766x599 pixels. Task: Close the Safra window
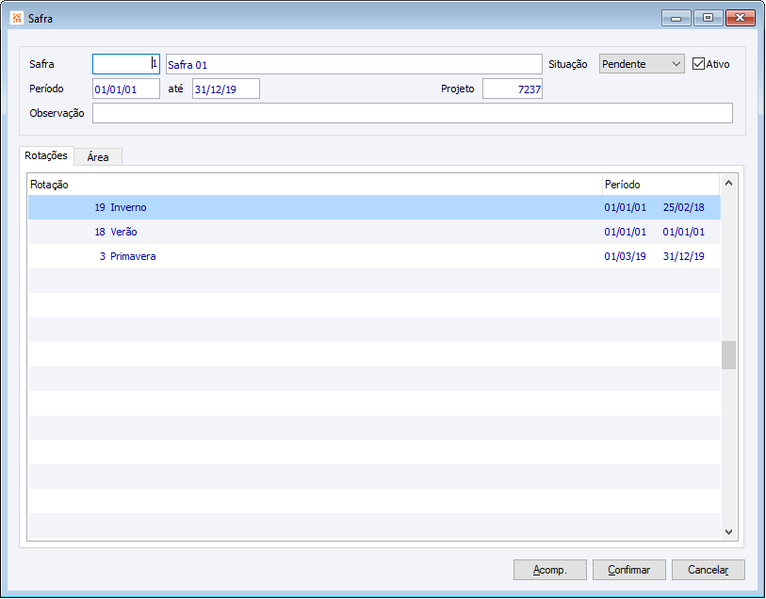[x=740, y=18]
